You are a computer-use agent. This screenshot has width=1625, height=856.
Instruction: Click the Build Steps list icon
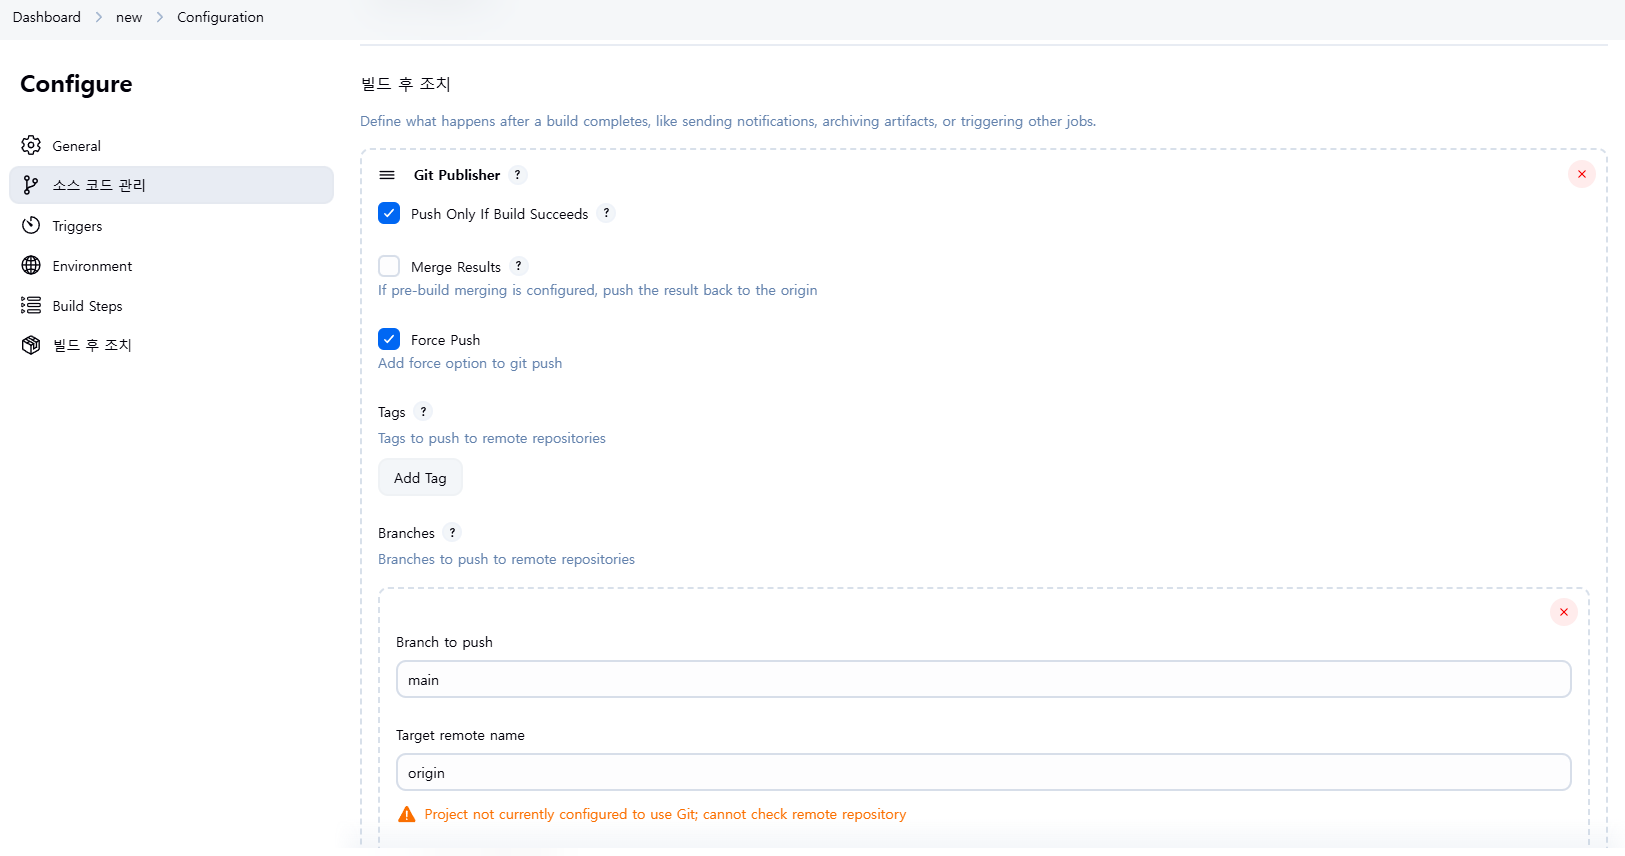tap(31, 305)
